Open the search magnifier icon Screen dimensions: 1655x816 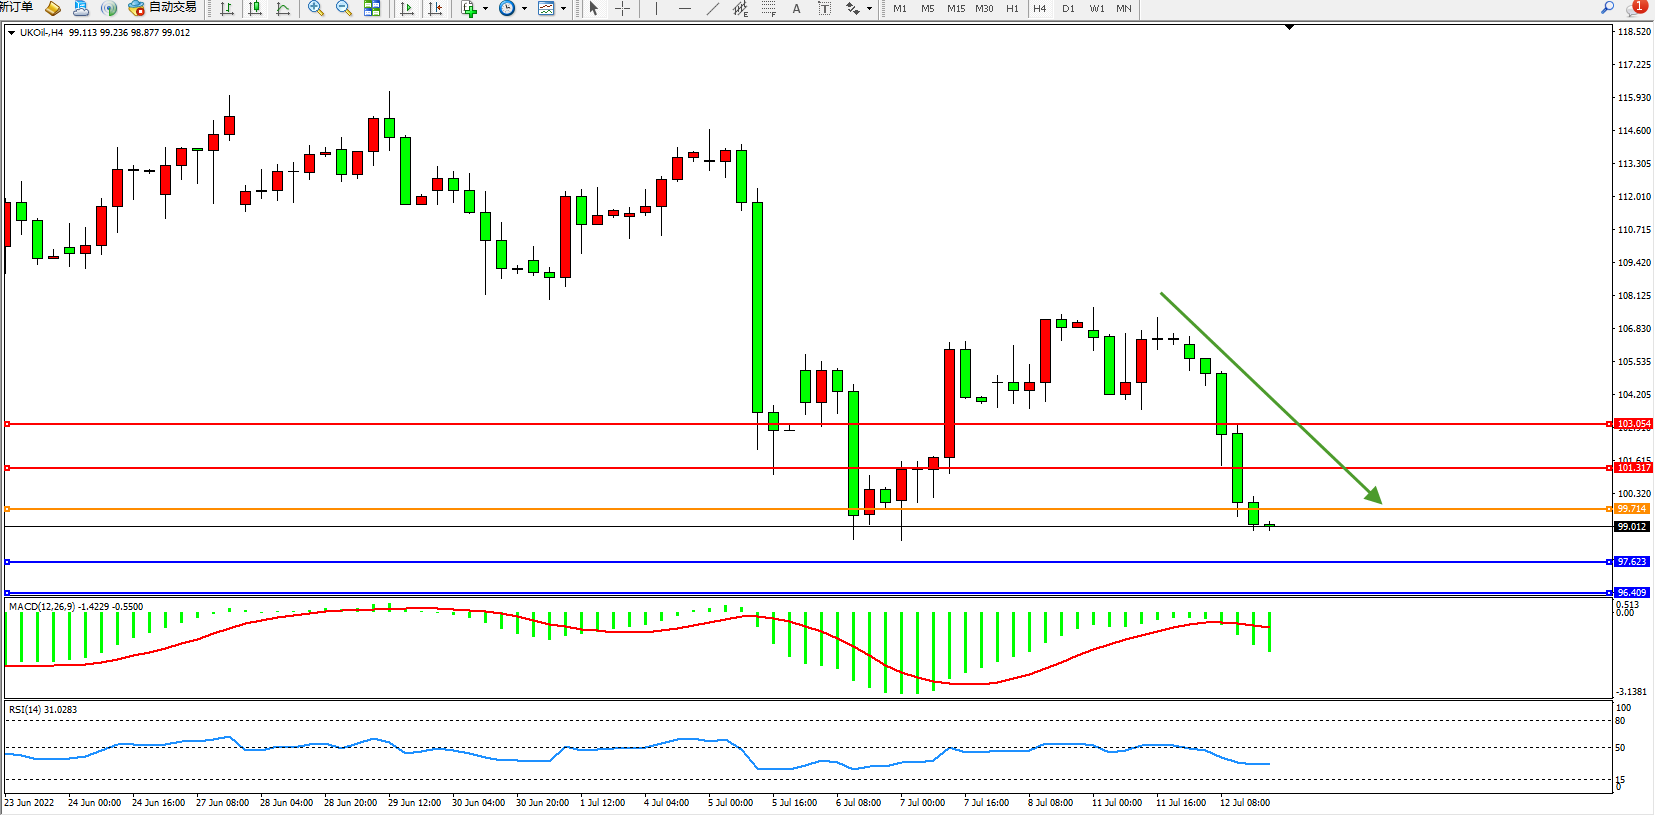[x=1607, y=8]
